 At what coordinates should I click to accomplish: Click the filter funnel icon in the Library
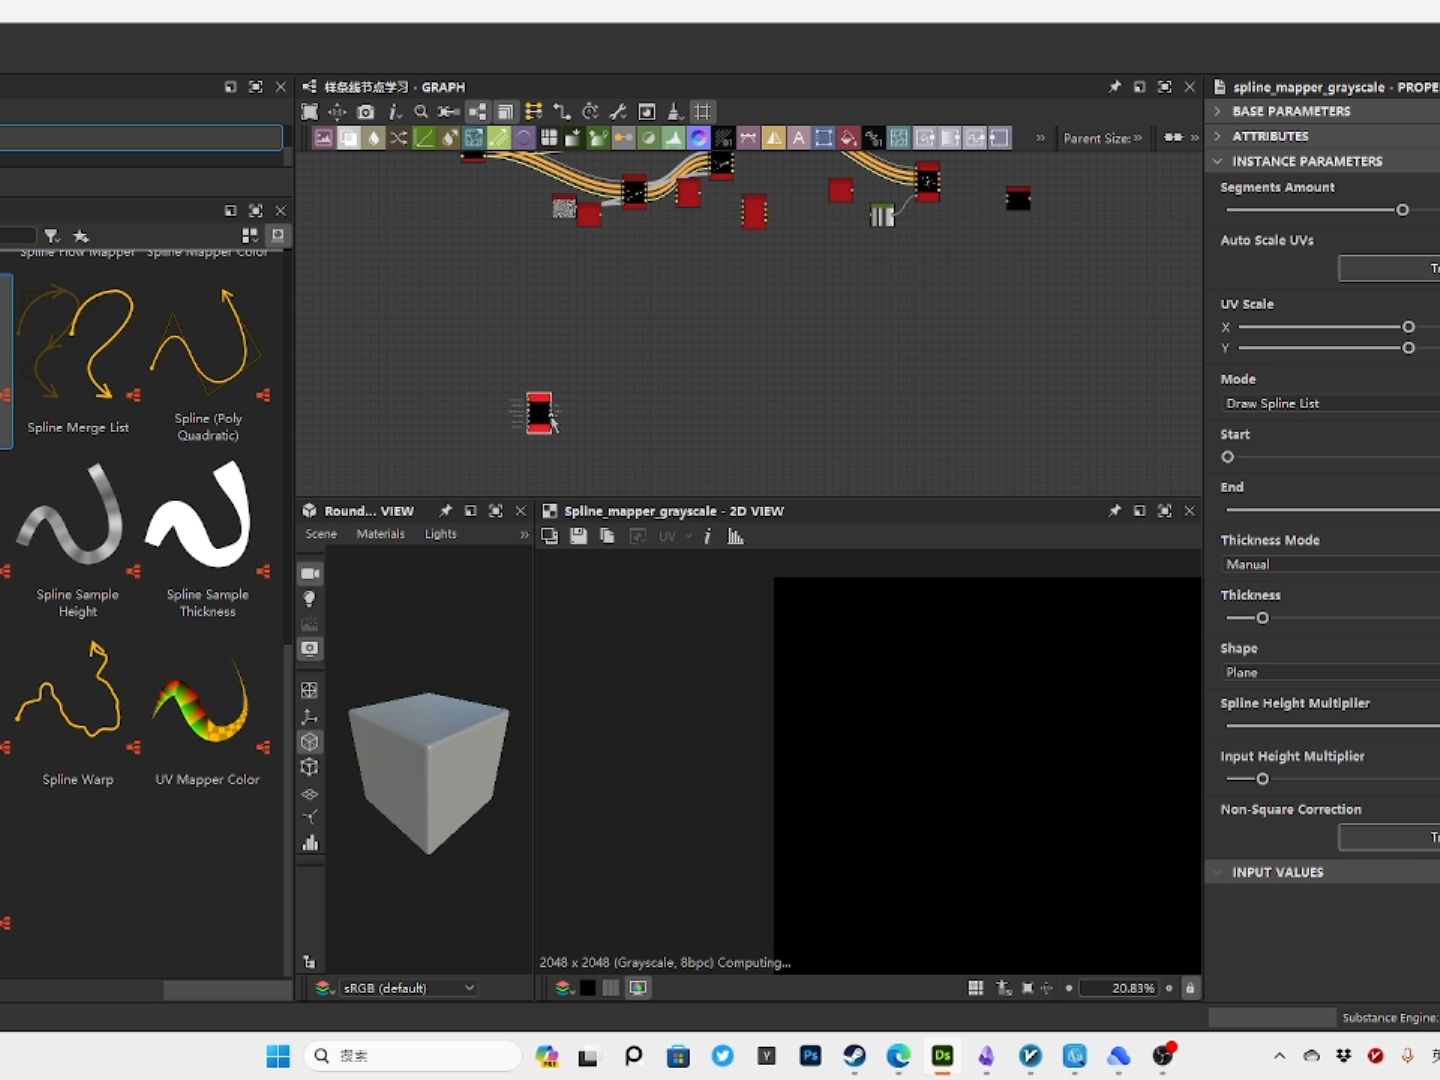coord(52,236)
